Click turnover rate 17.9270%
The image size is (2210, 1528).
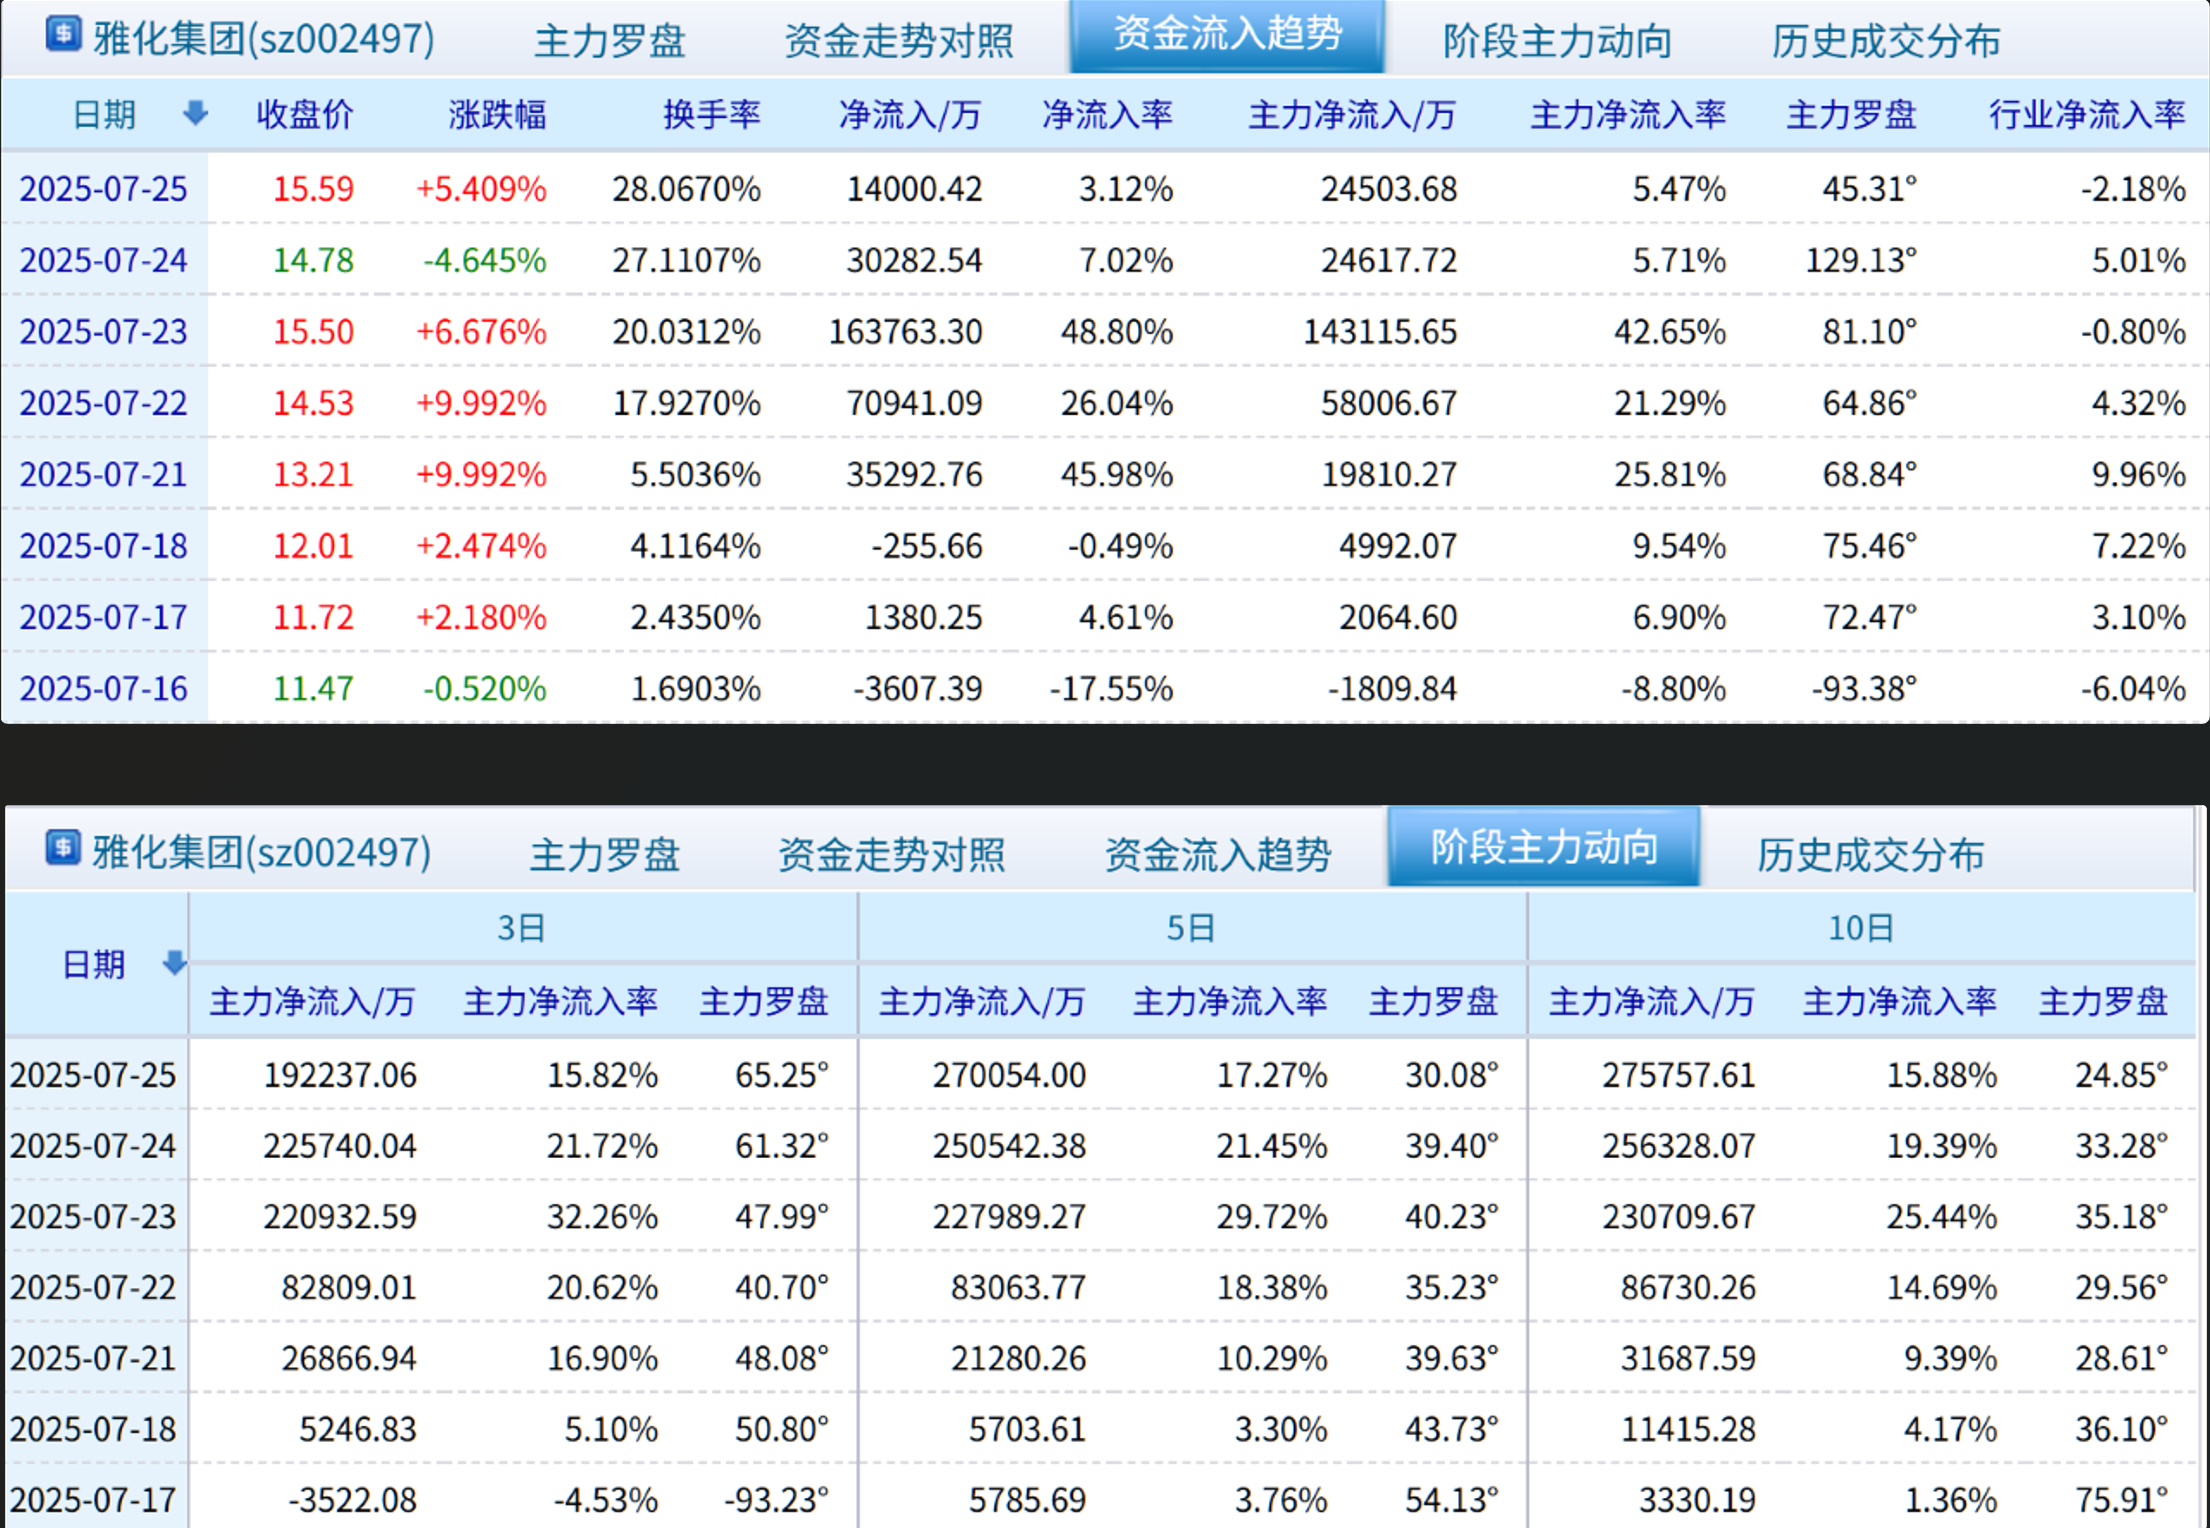[686, 403]
